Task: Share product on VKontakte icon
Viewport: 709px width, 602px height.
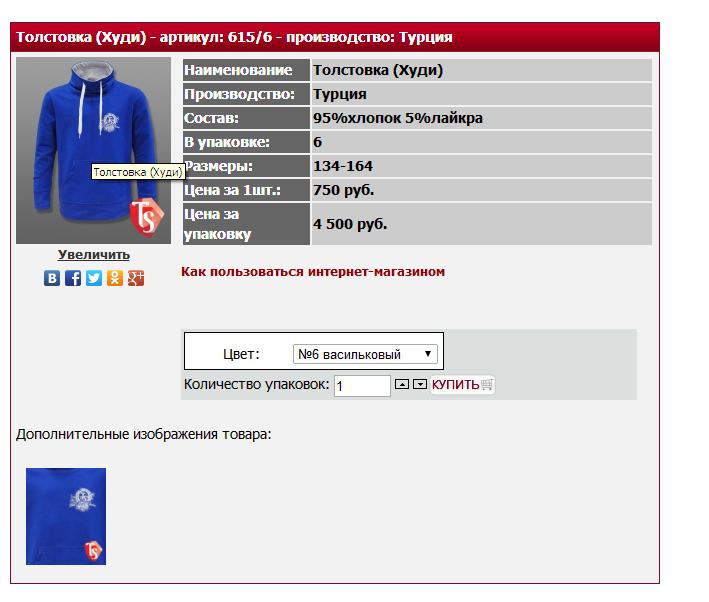Action: [x=52, y=278]
